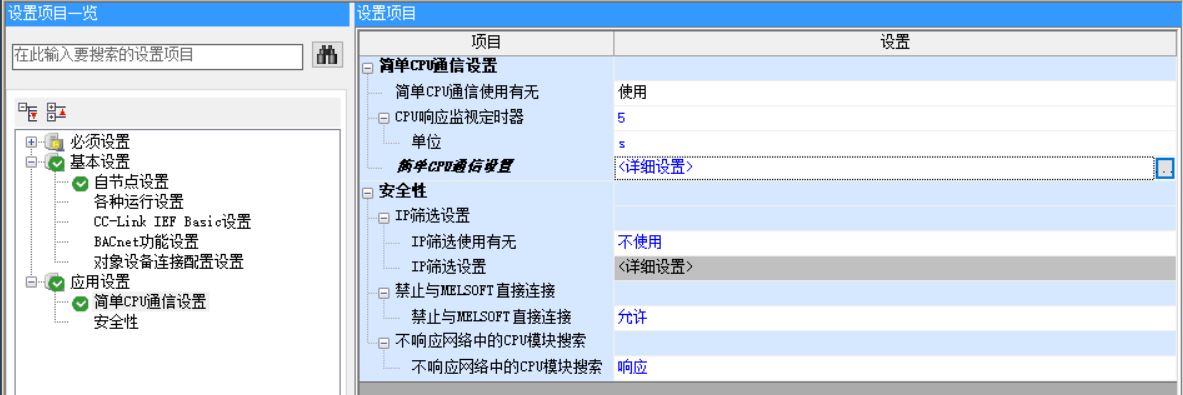Viewport: 1183px width, 395px height.
Task: Collapse the CPU响应监视定时器 row
Action: tap(384, 118)
